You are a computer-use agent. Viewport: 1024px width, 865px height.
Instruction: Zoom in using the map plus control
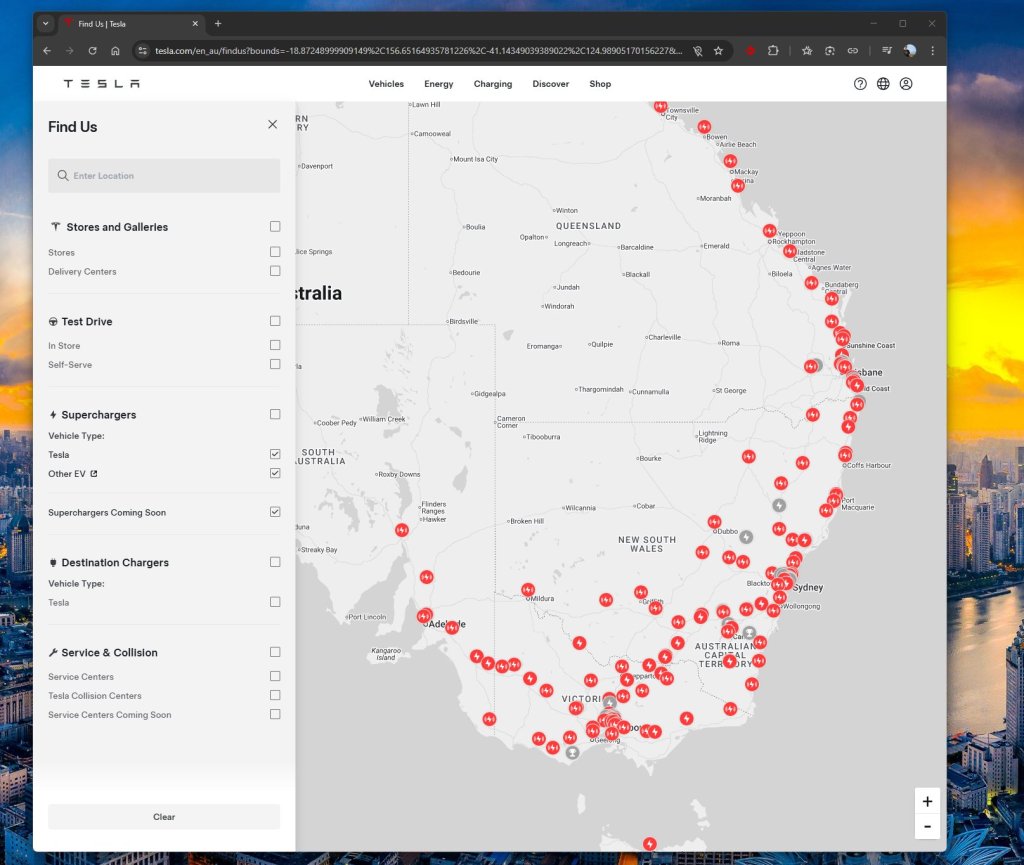click(927, 801)
